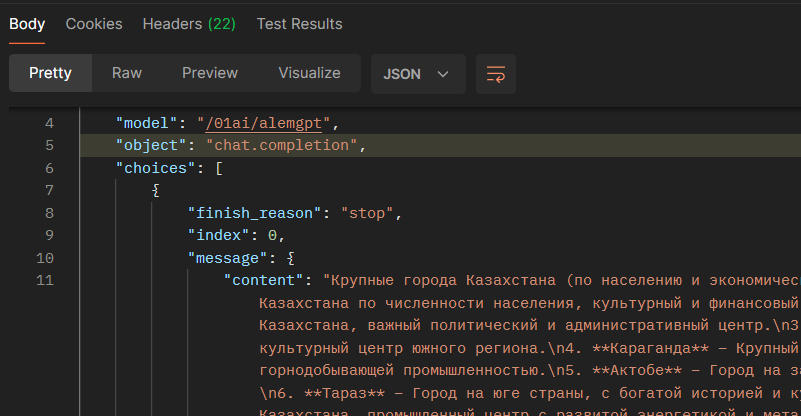The height and width of the screenshot is (416, 801).
Task: Click the "stop" string value
Action: coord(371,213)
